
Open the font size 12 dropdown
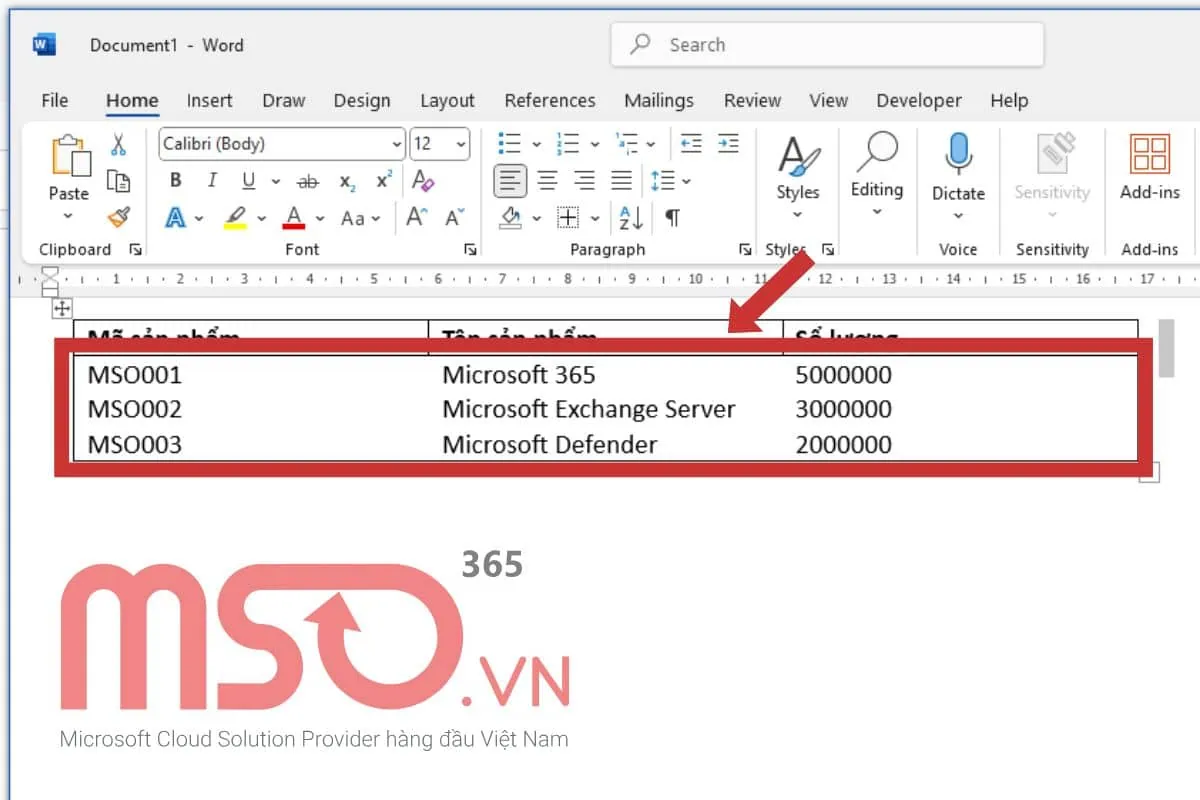pos(460,144)
